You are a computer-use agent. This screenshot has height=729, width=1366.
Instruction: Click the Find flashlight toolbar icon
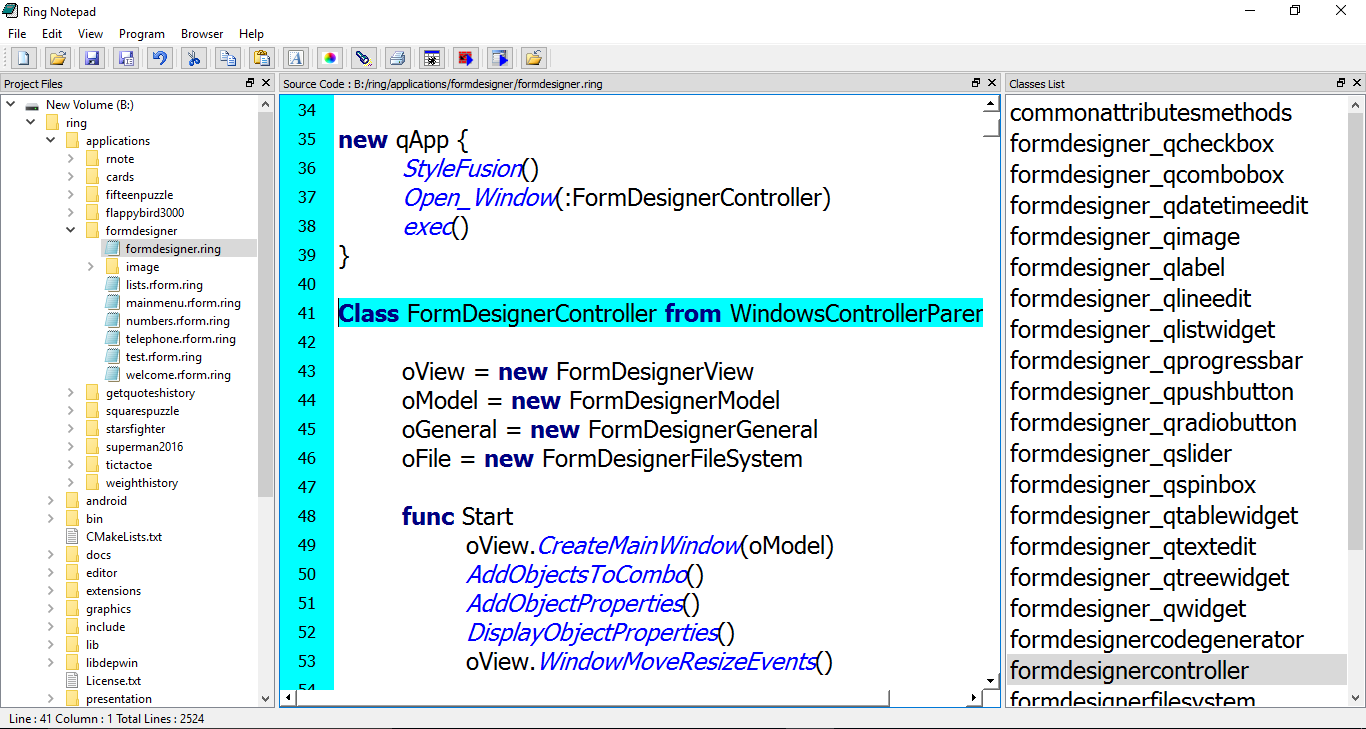[x=363, y=58]
